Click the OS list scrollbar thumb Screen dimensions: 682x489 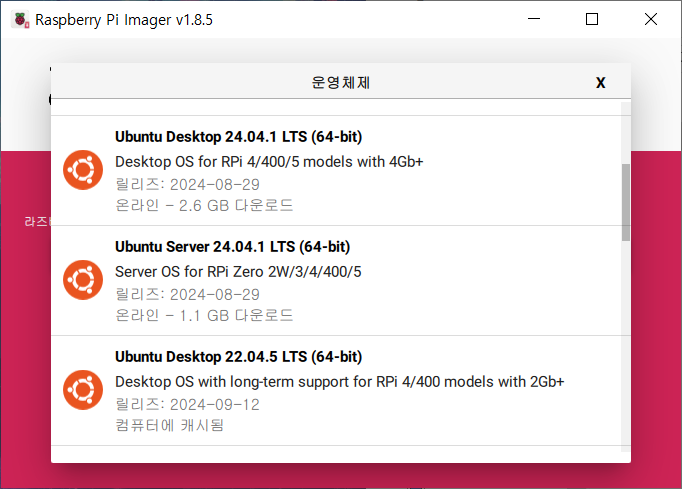coord(625,202)
